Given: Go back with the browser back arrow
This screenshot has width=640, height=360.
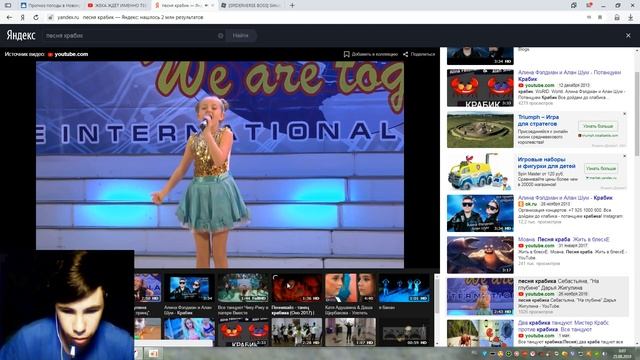Looking at the screenshot, I should click(x=9, y=18).
